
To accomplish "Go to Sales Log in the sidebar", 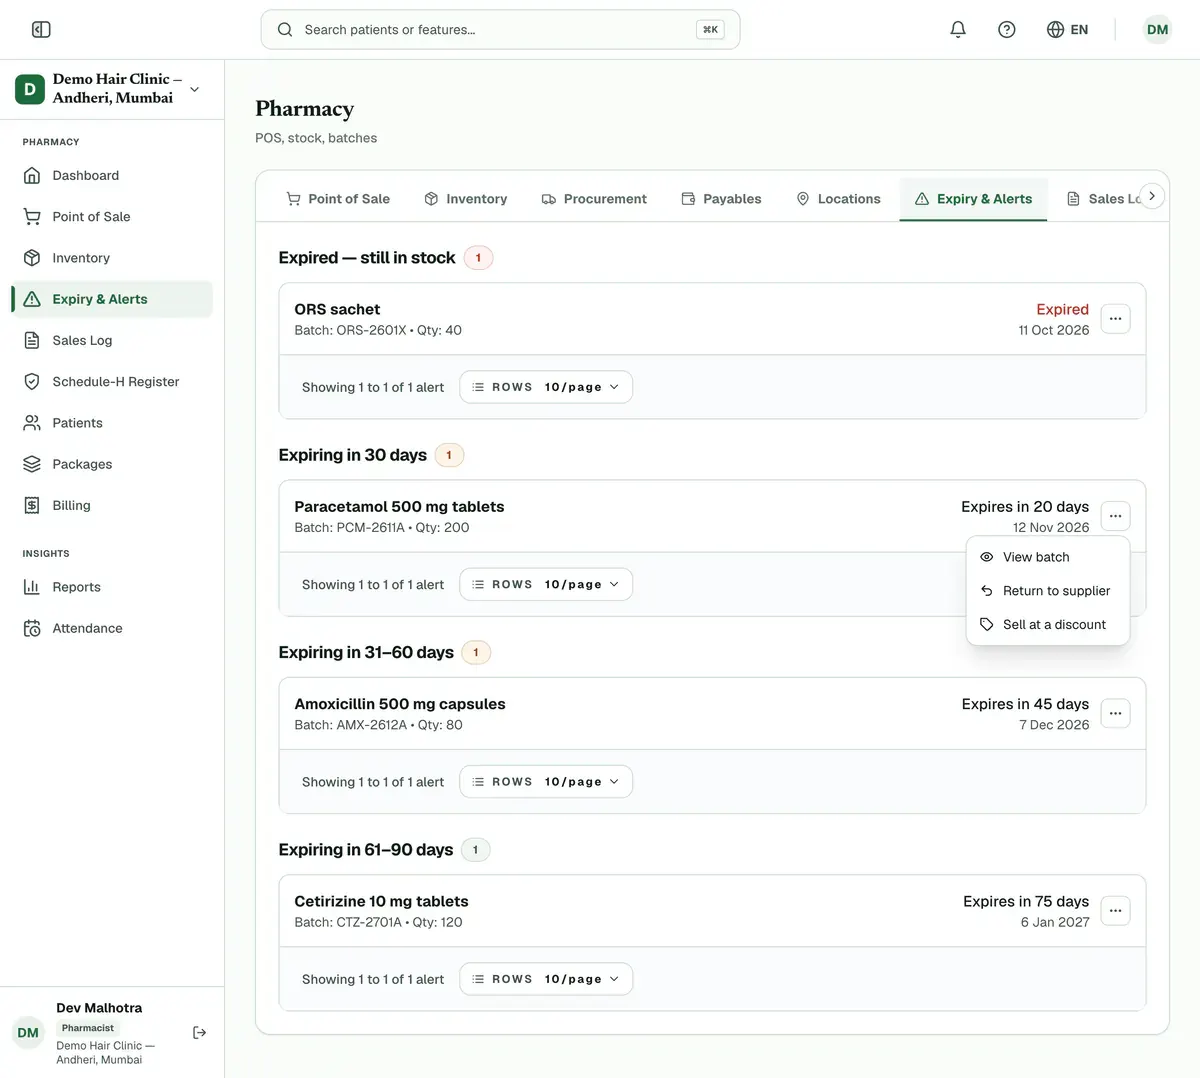I will tap(112, 341).
